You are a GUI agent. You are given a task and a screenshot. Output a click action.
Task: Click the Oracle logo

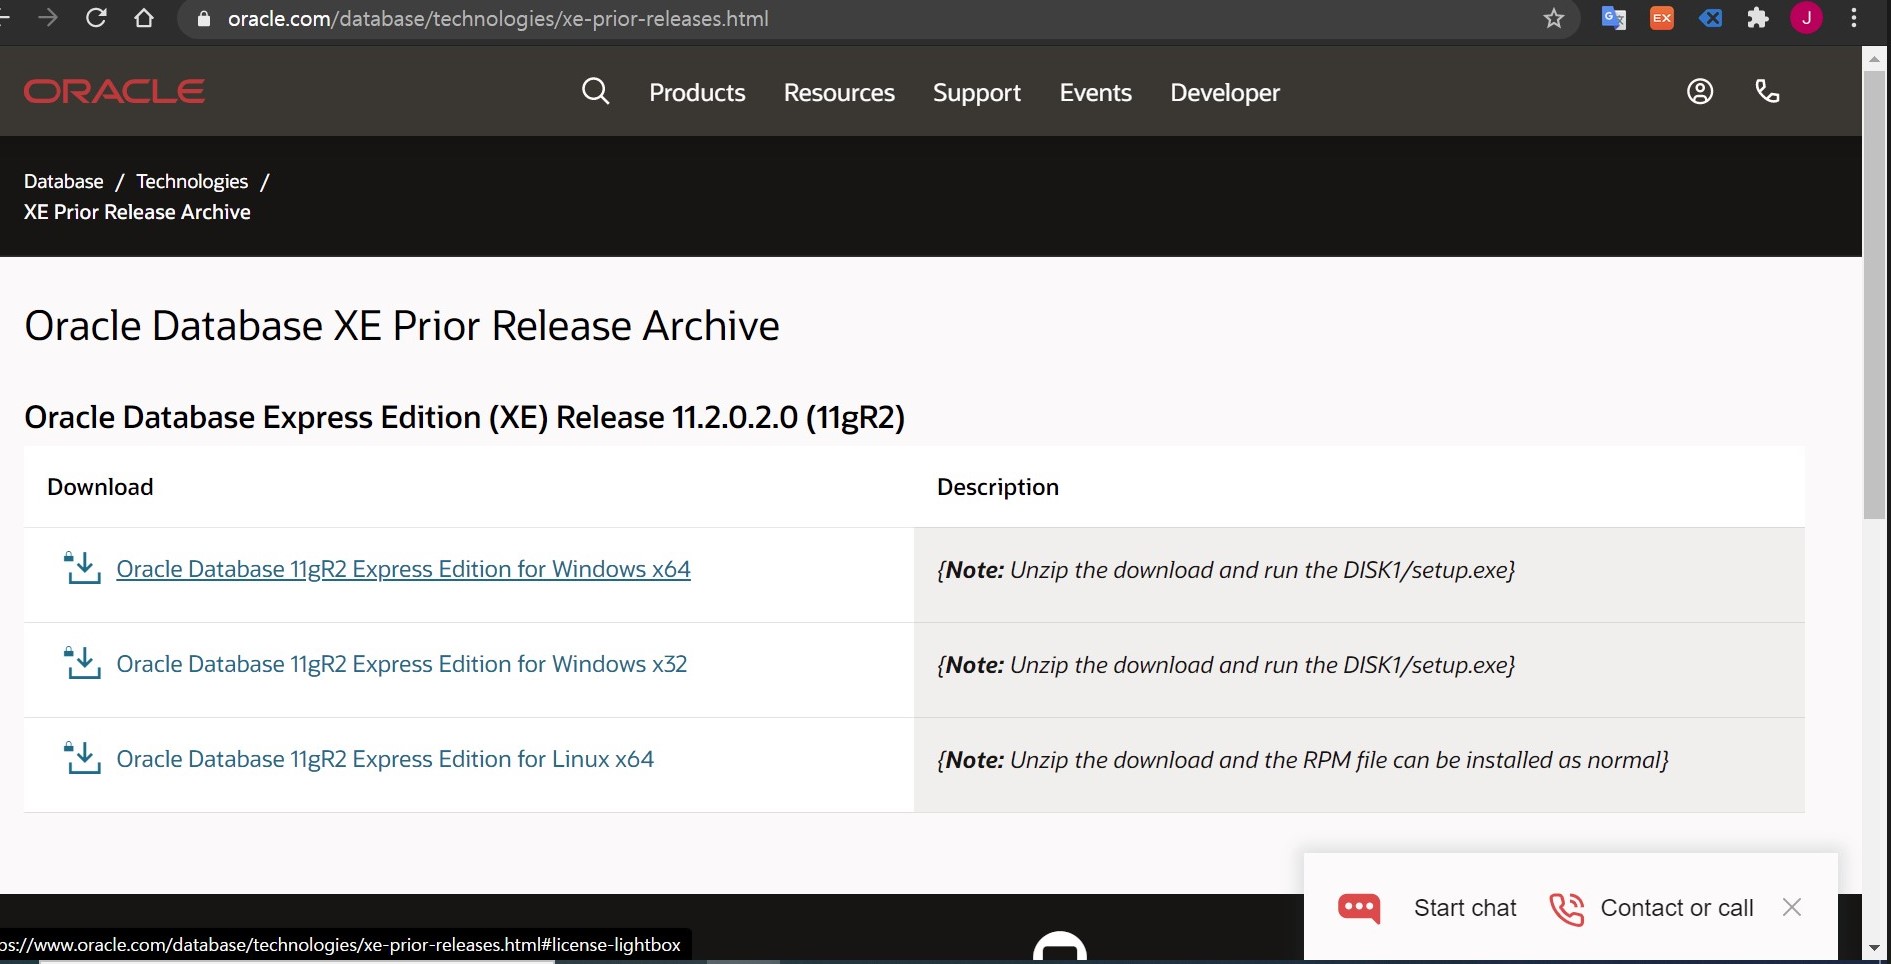114,91
